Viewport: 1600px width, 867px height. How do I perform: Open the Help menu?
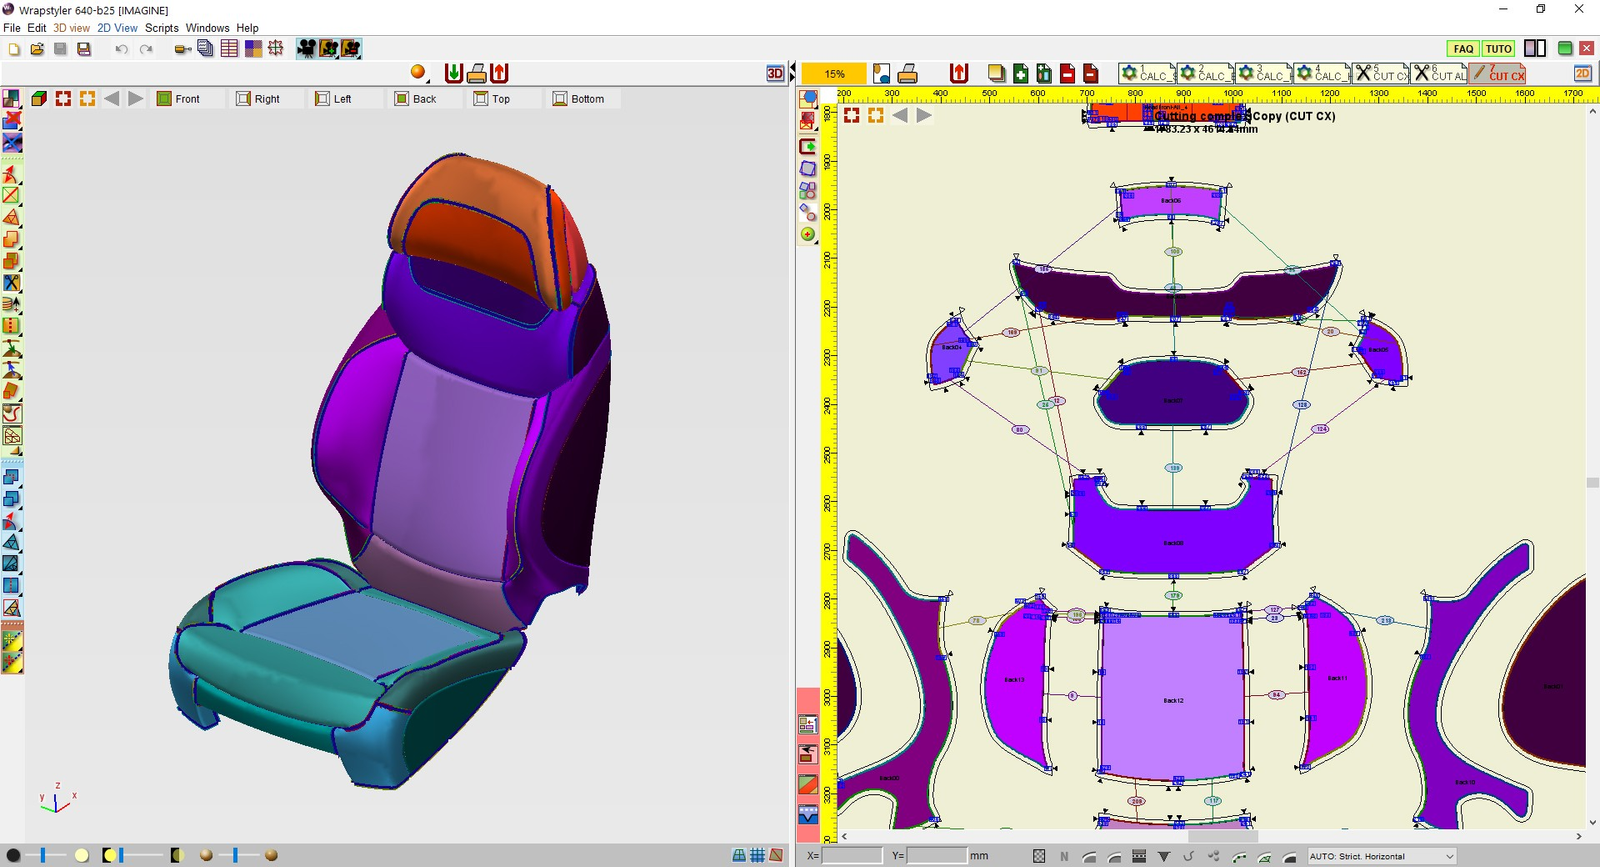[x=247, y=28]
